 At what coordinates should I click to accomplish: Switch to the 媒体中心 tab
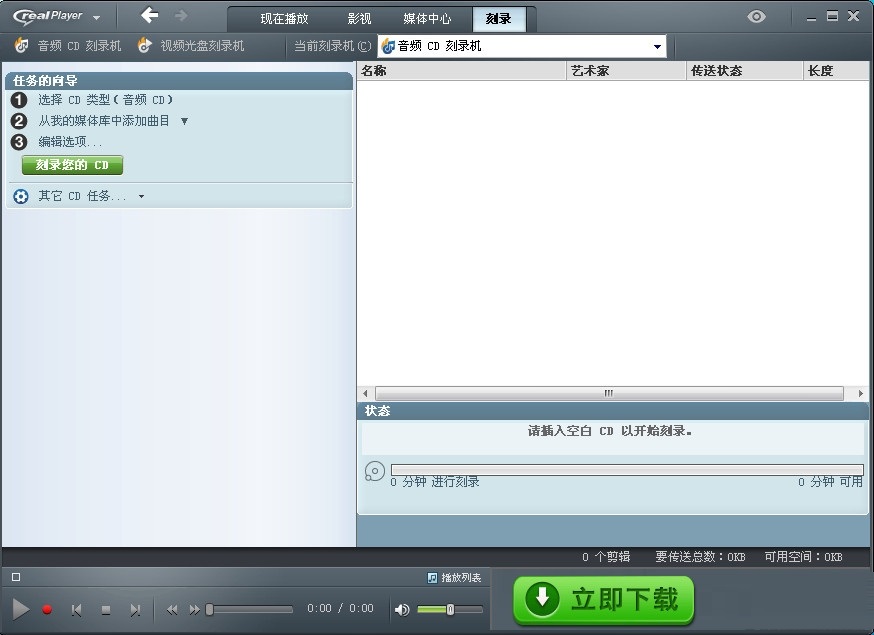pyautogui.click(x=427, y=17)
